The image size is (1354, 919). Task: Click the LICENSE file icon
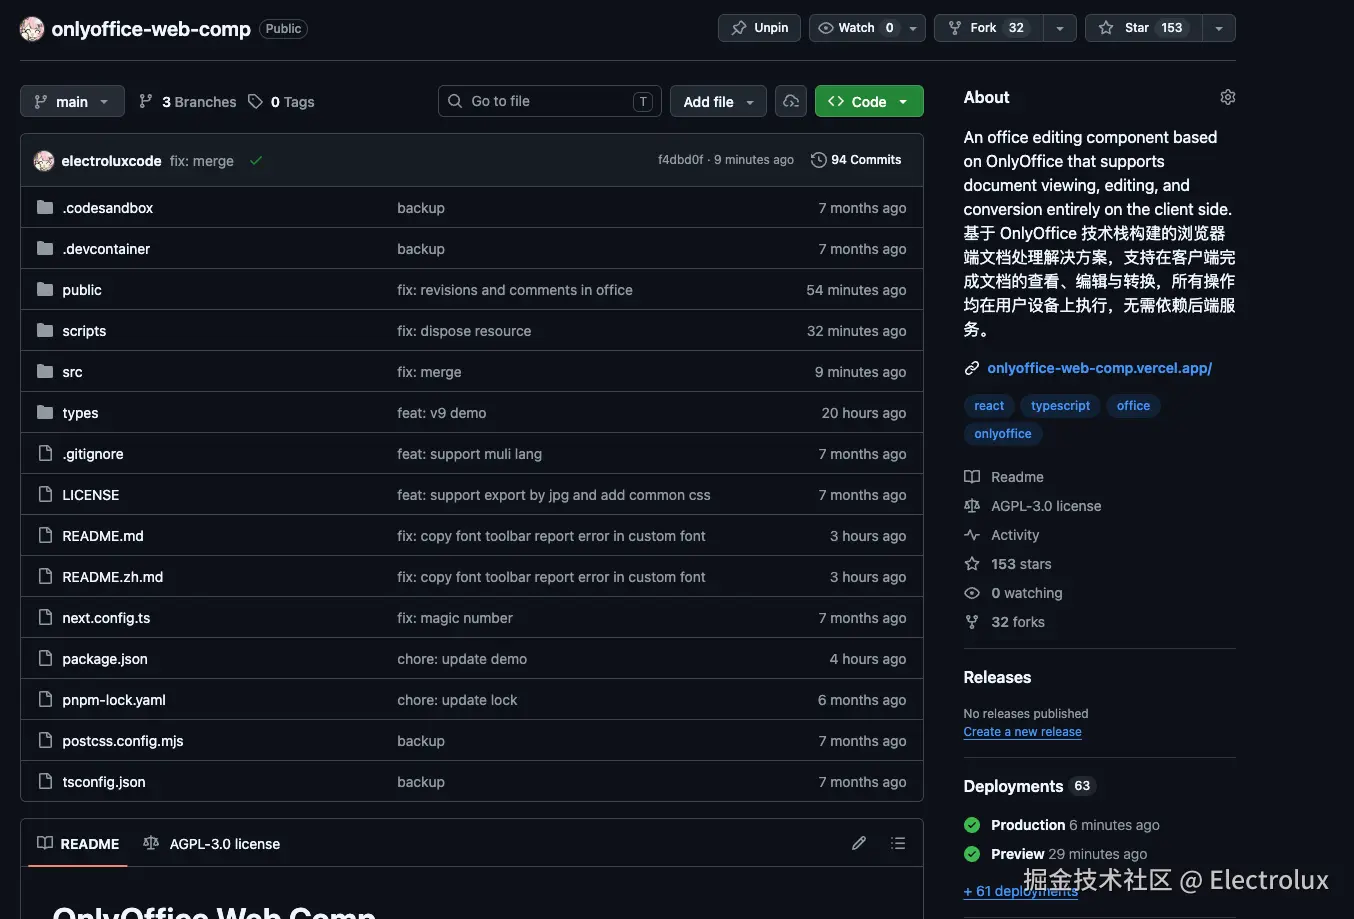[x=45, y=494]
